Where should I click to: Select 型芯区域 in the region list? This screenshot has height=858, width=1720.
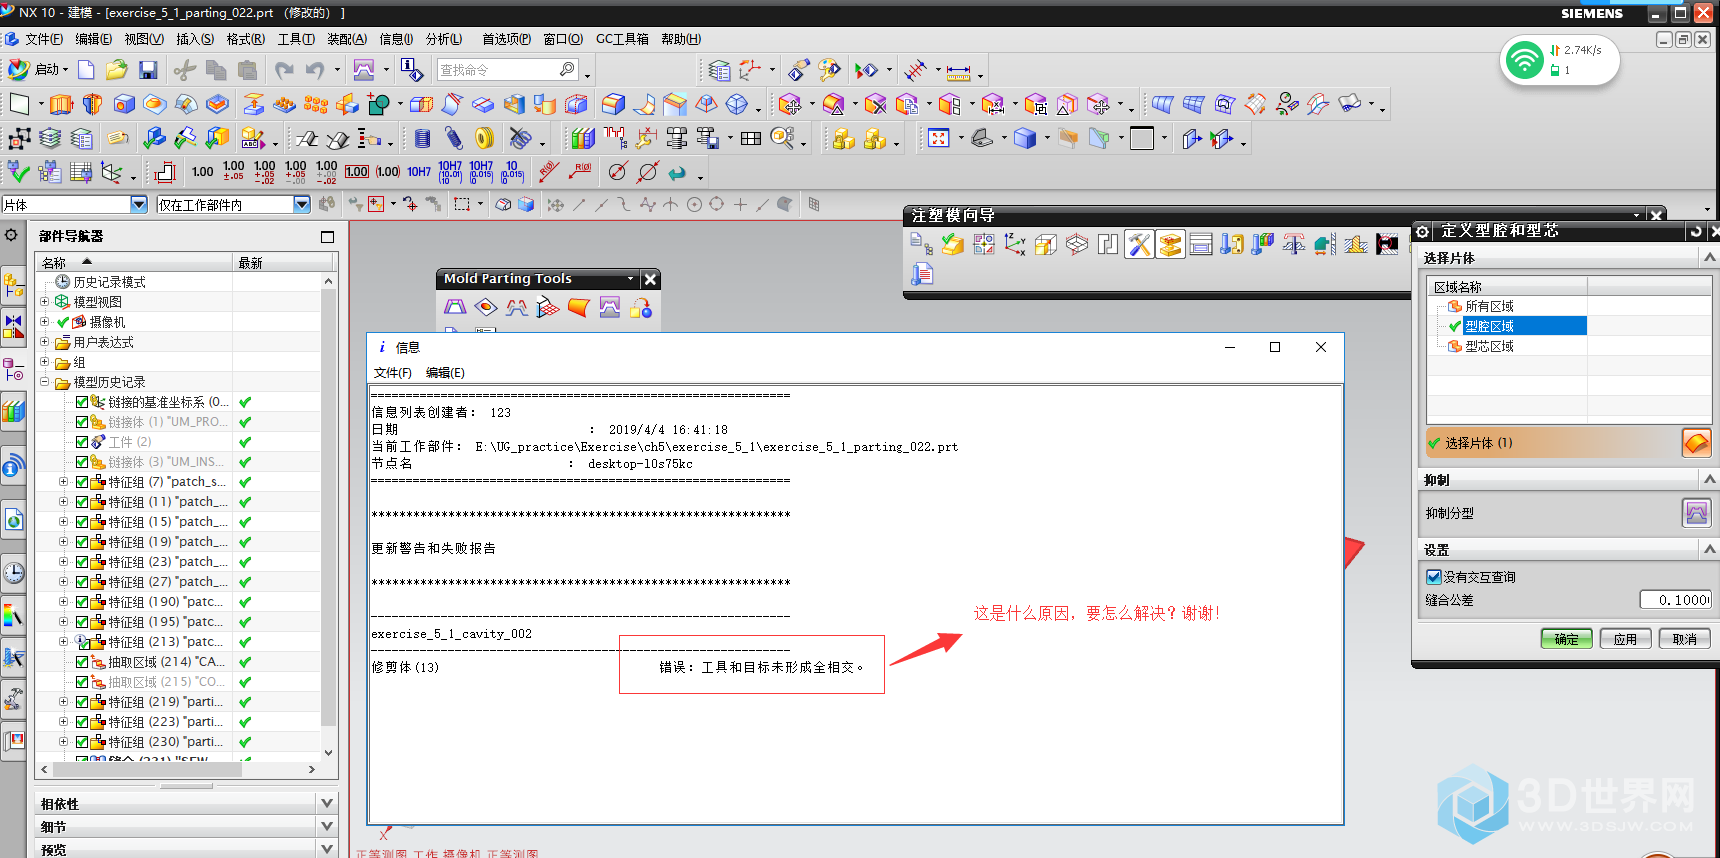pos(1489,346)
